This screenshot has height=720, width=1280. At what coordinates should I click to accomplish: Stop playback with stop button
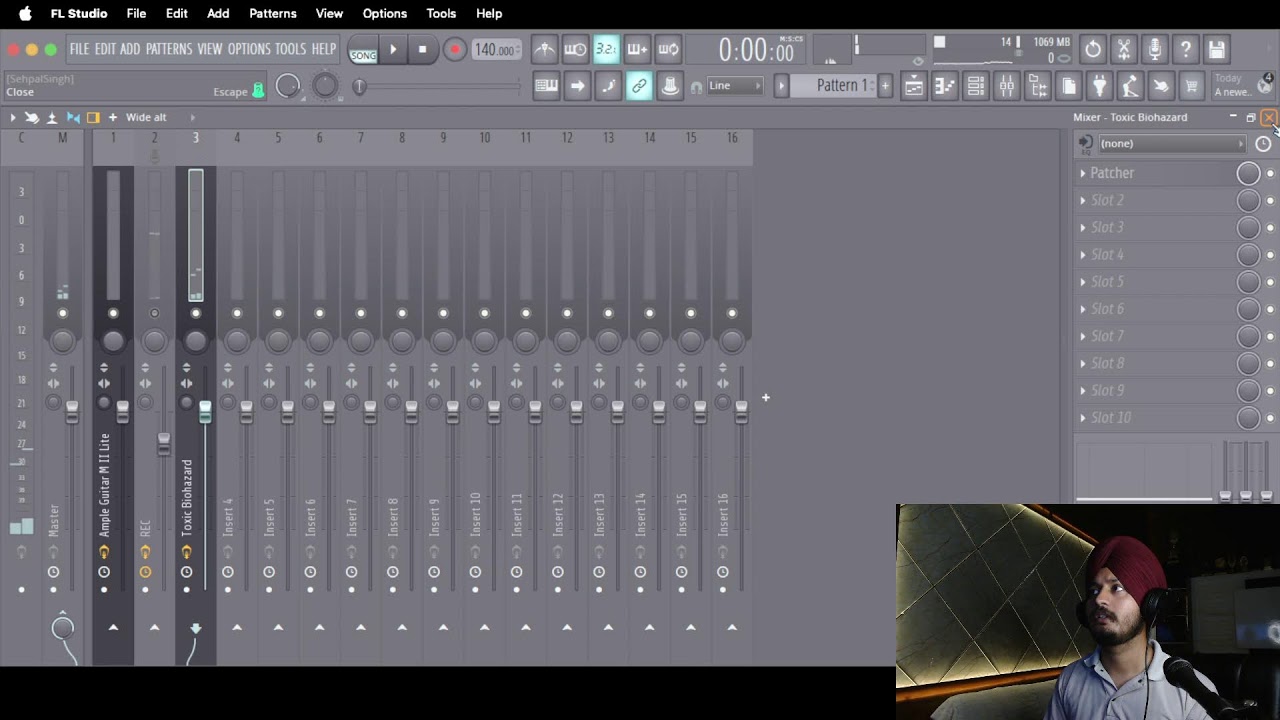(422, 49)
